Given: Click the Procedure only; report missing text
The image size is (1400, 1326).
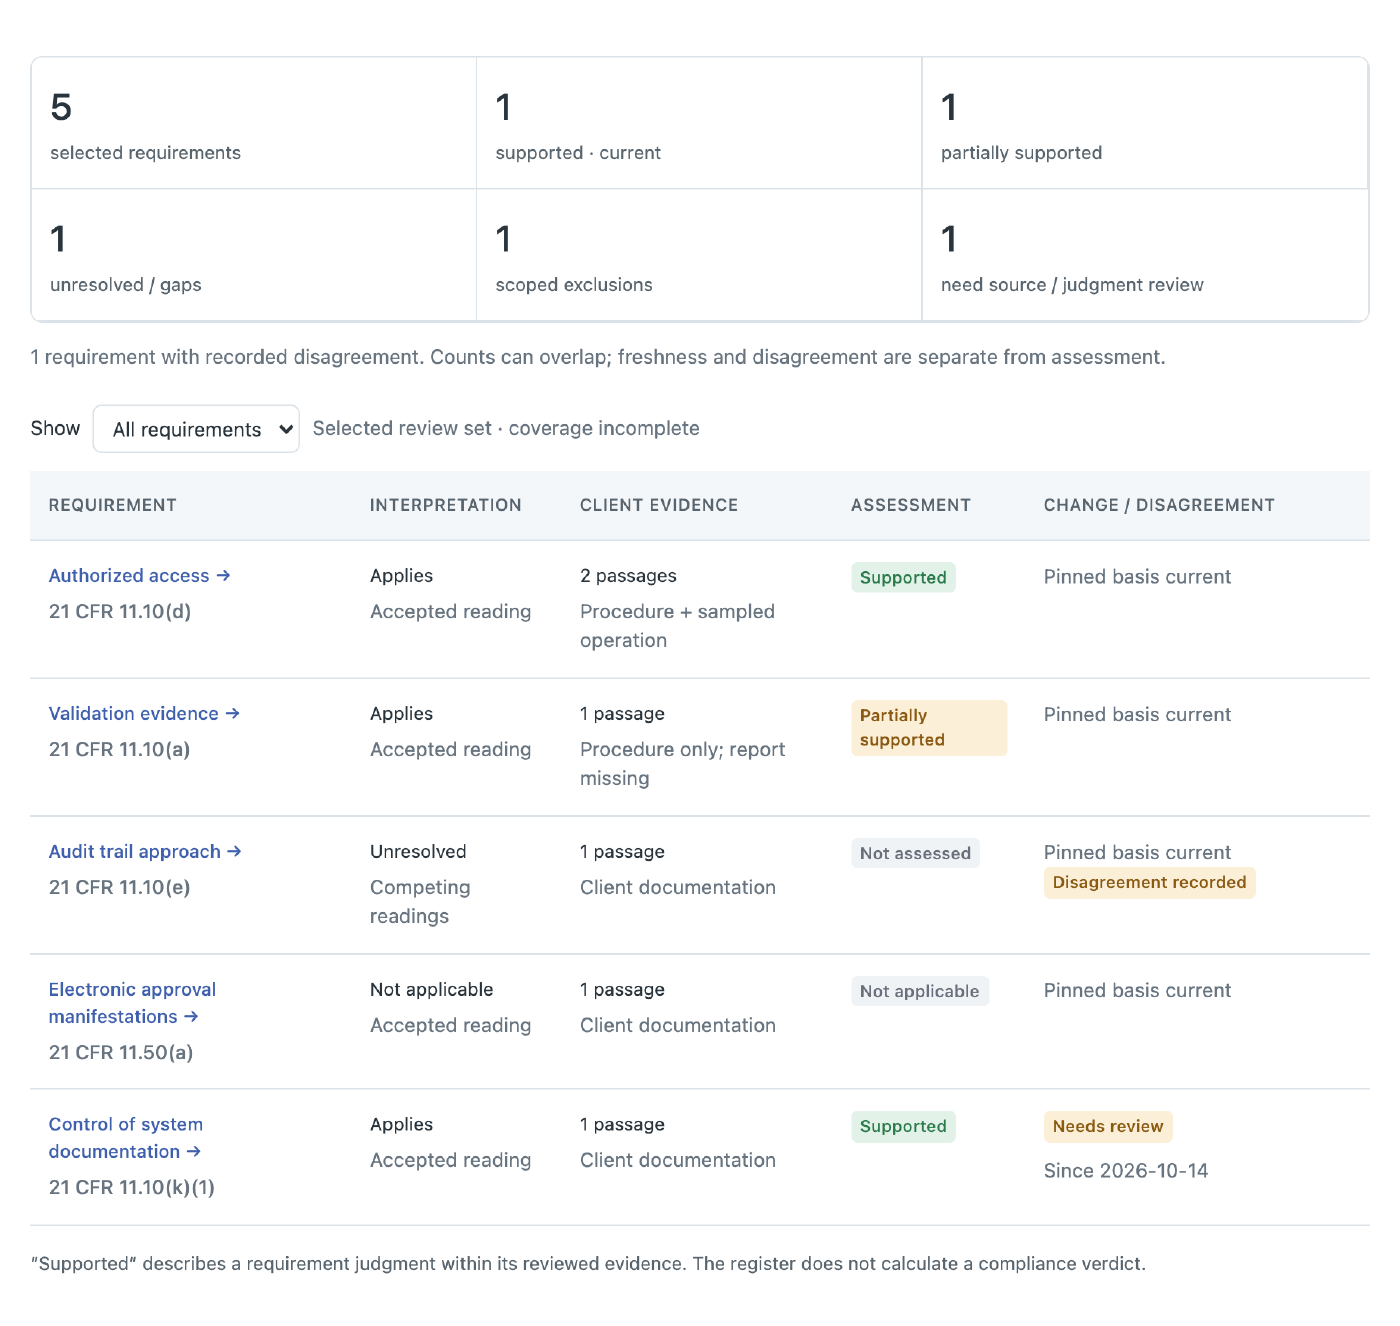Looking at the screenshot, I should click(x=683, y=764).
